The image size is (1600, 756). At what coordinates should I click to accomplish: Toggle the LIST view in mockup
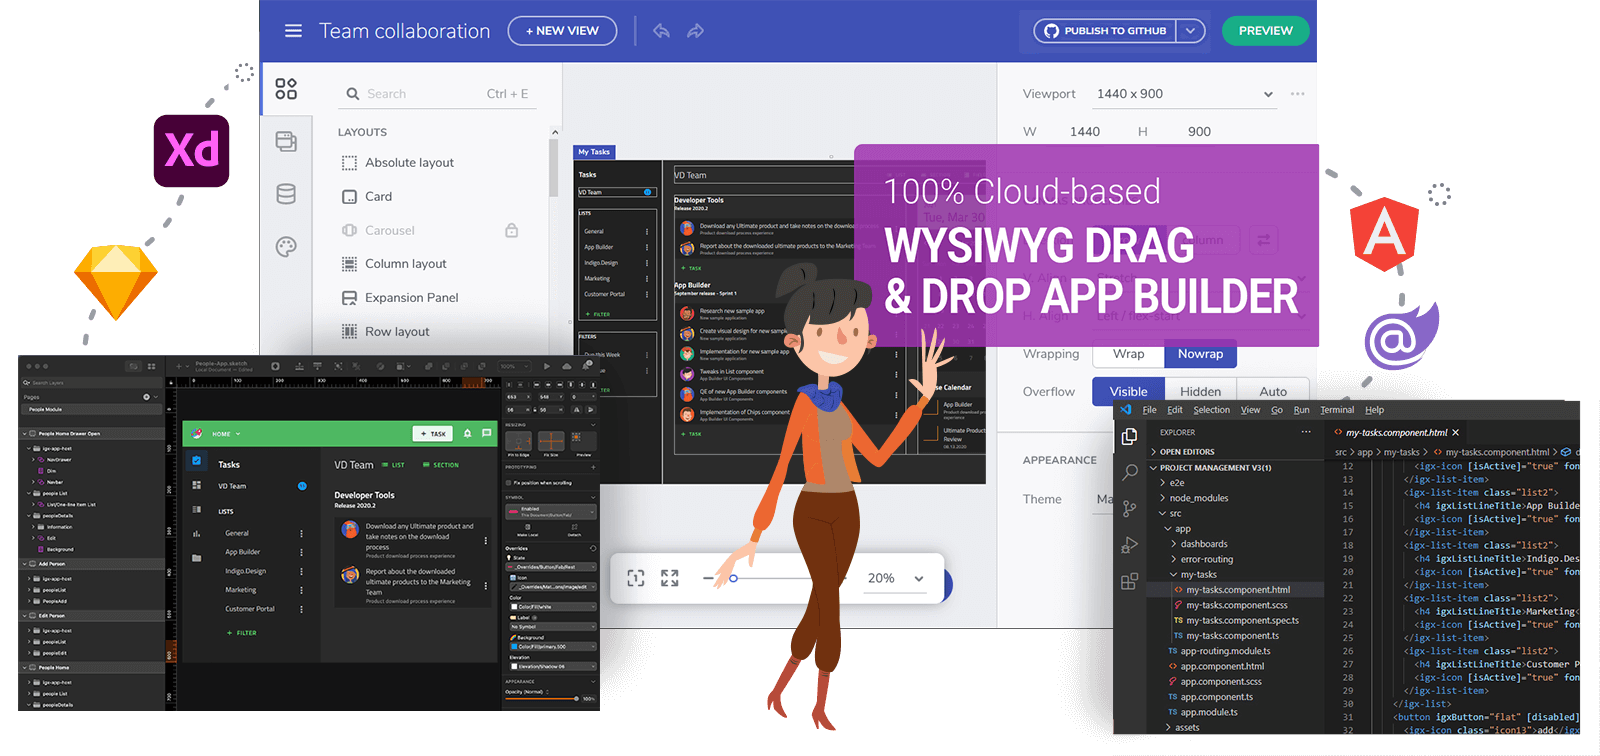tap(393, 465)
